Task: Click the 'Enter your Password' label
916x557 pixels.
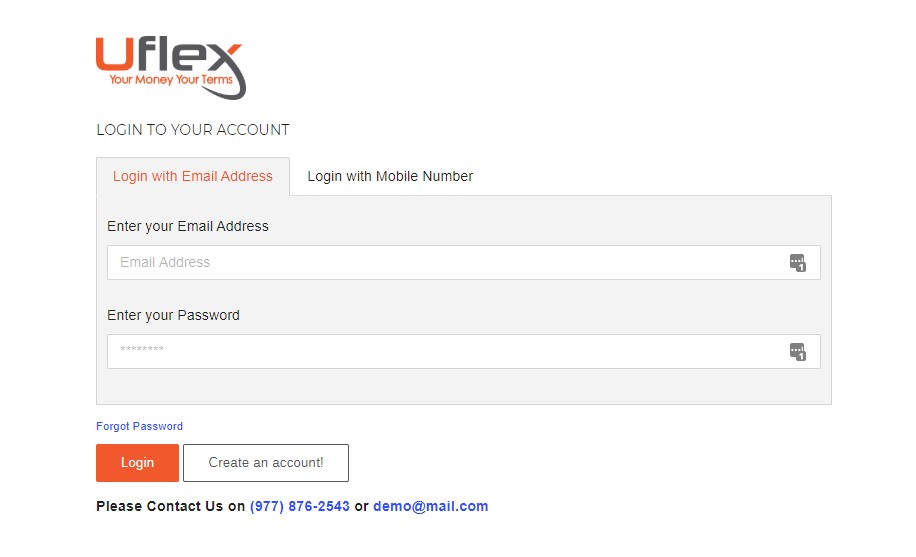Action: (x=174, y=315)
